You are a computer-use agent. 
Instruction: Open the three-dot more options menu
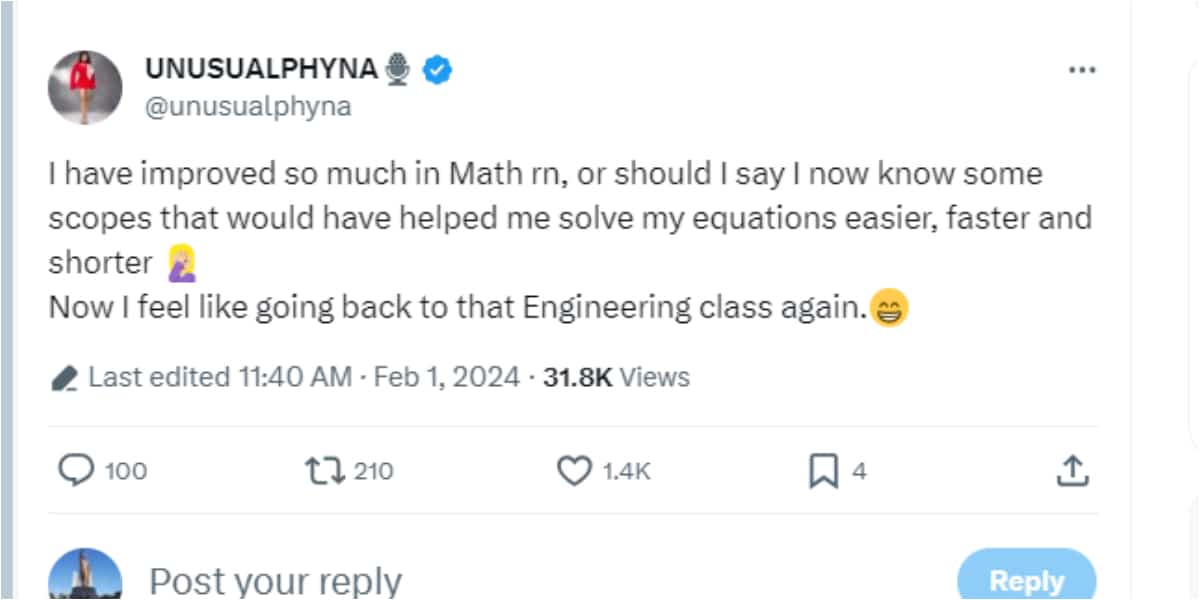point(1082,70)
